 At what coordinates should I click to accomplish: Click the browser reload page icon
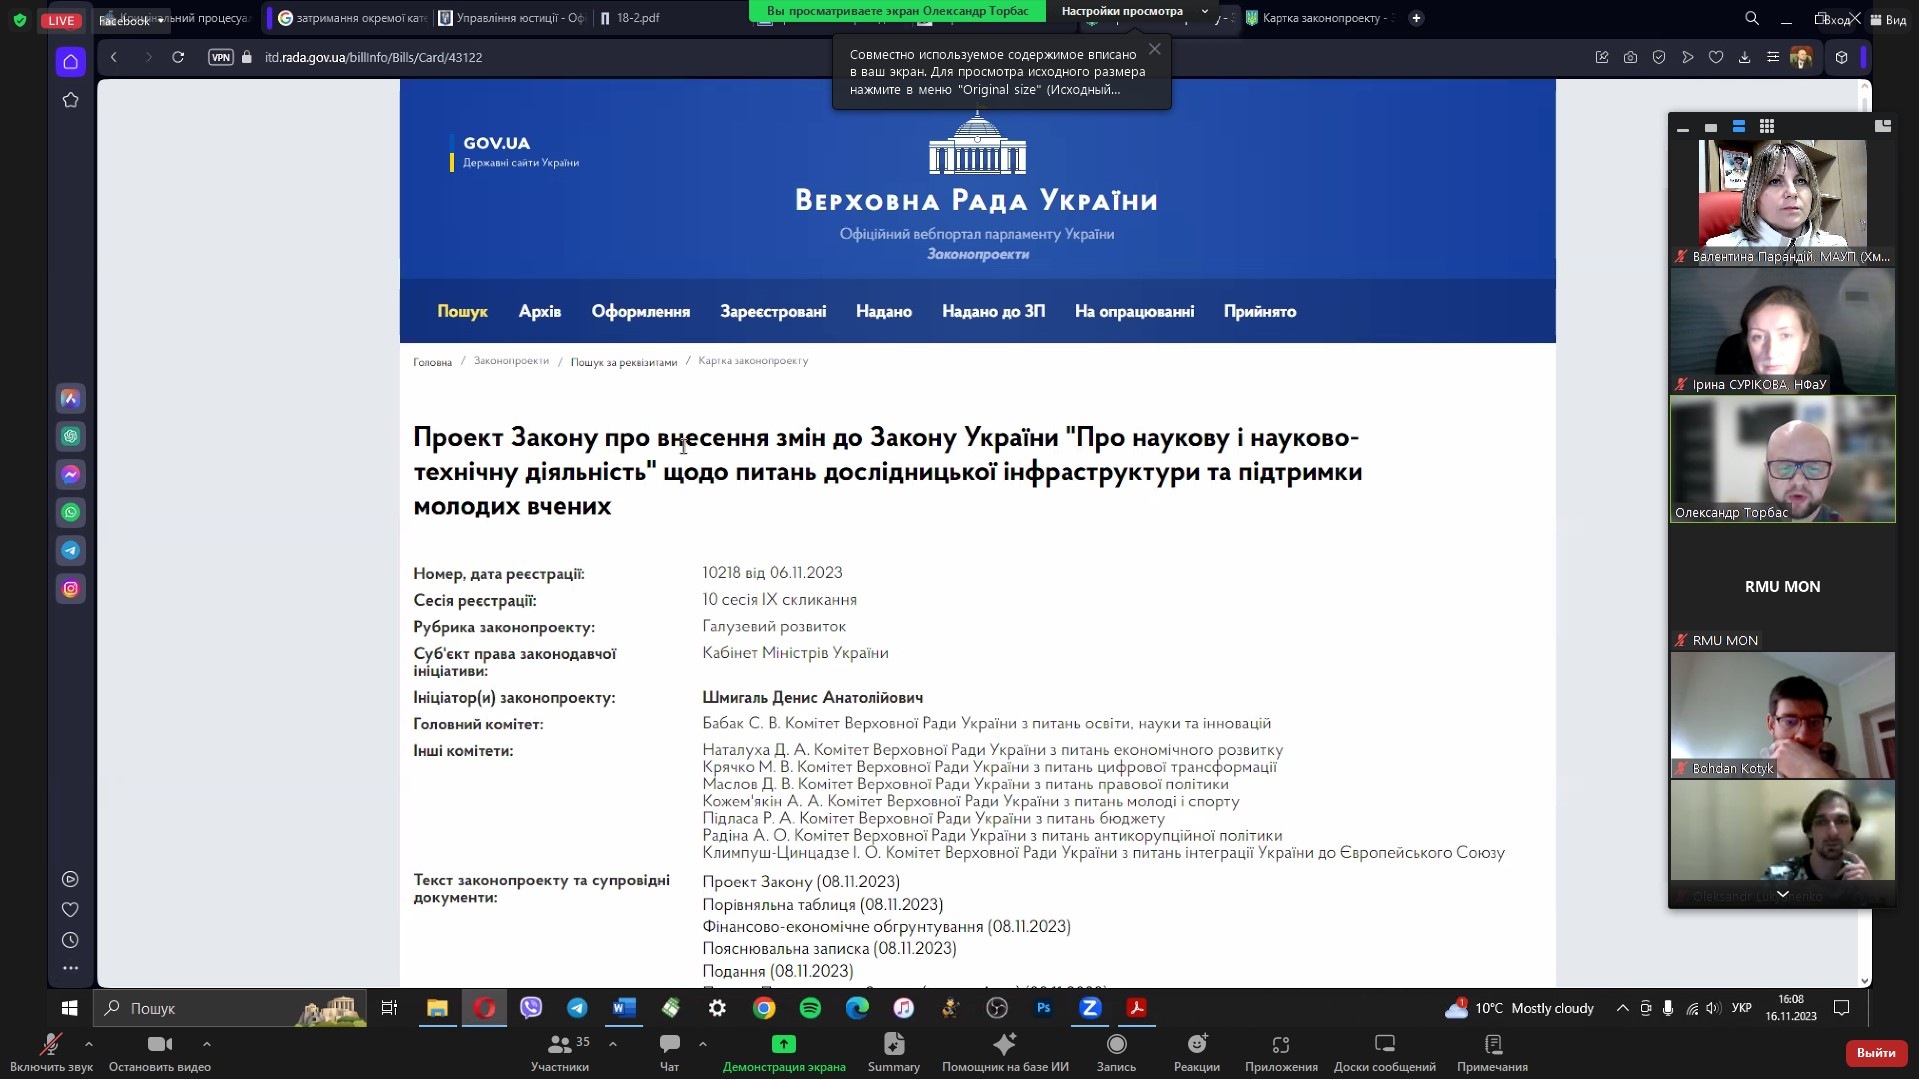[x=178, y=57]
